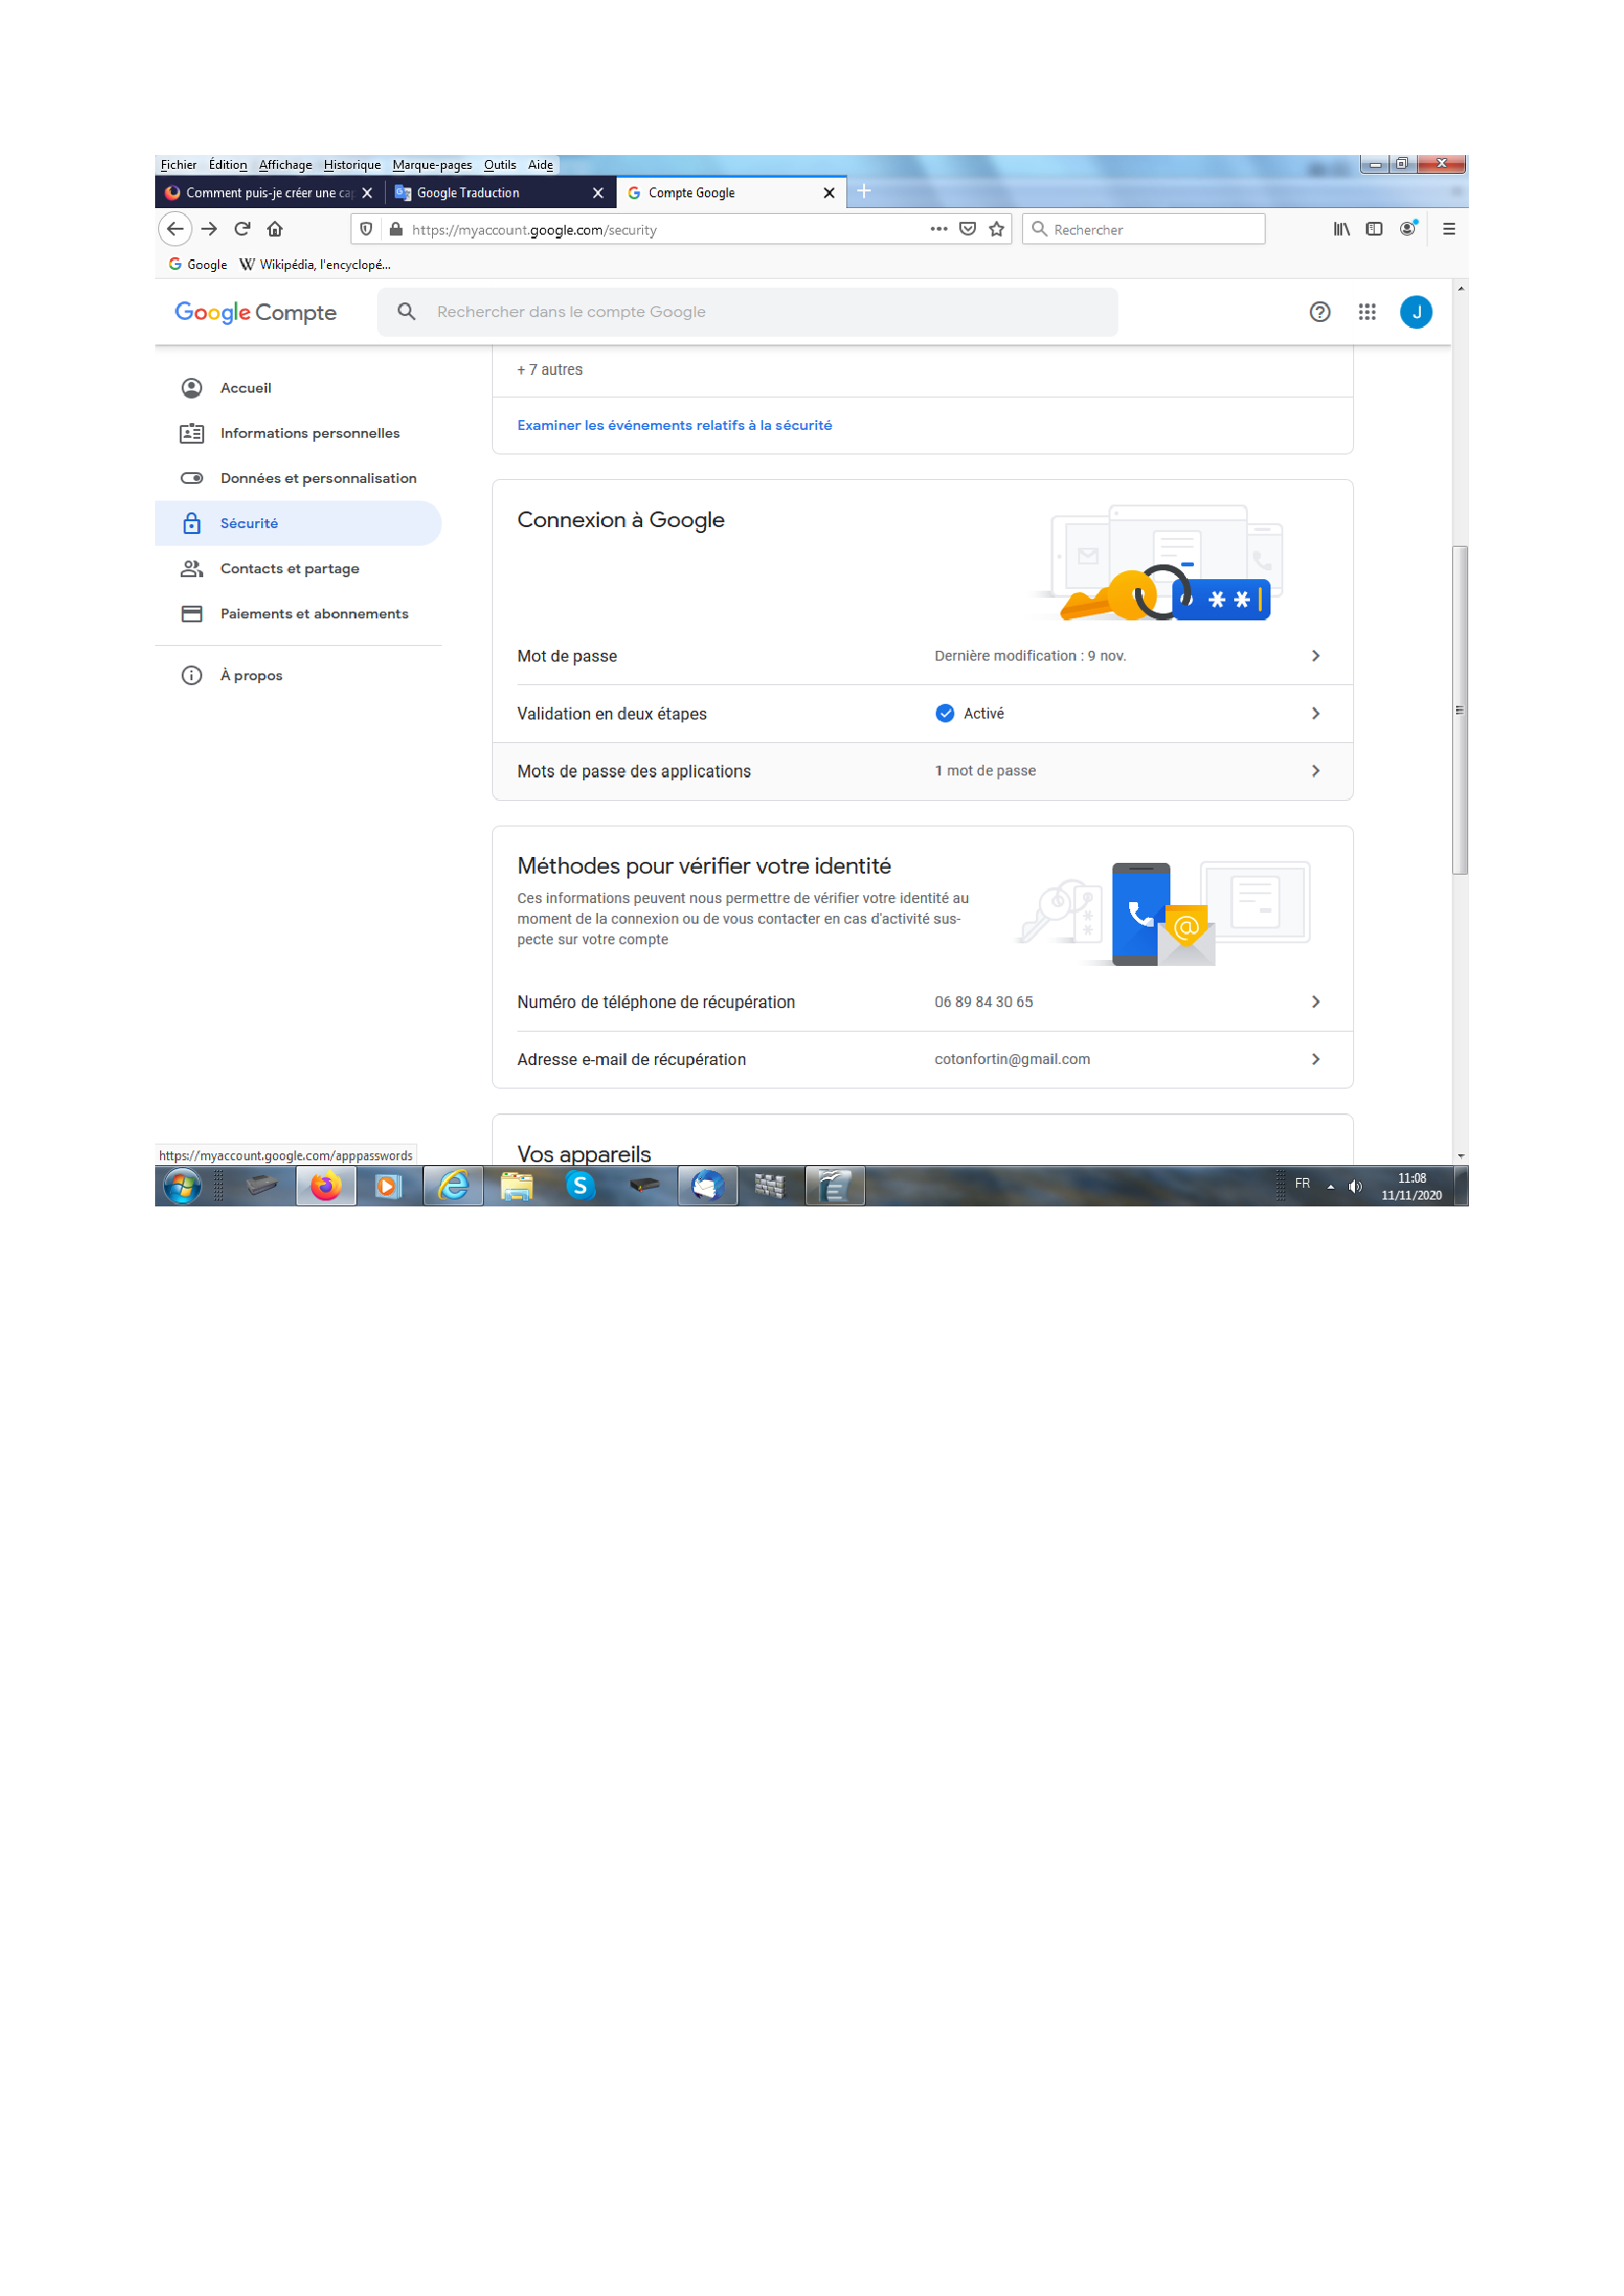Select Sécurité in the sidebar
Image resolution: width=1624 pixels, height=2296 pixels.
[x=298, y=523]
